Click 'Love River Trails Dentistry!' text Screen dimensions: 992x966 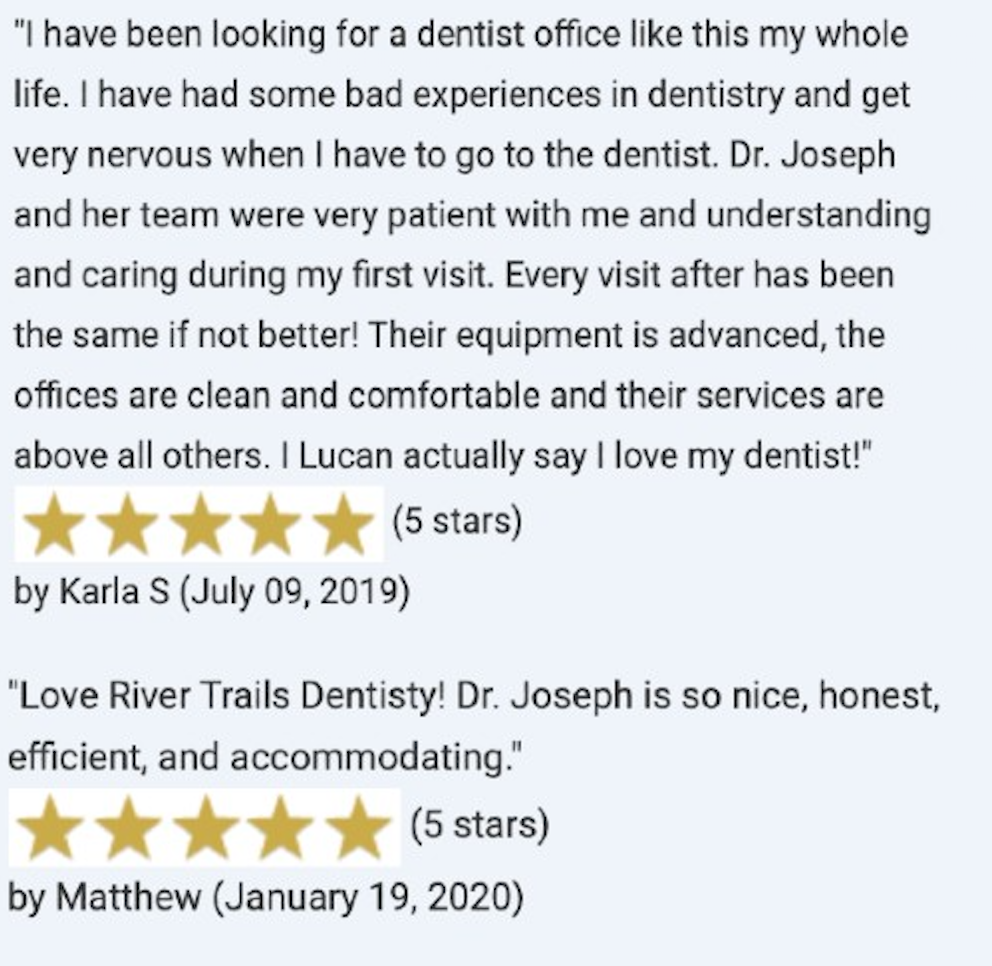coord(232,695)
